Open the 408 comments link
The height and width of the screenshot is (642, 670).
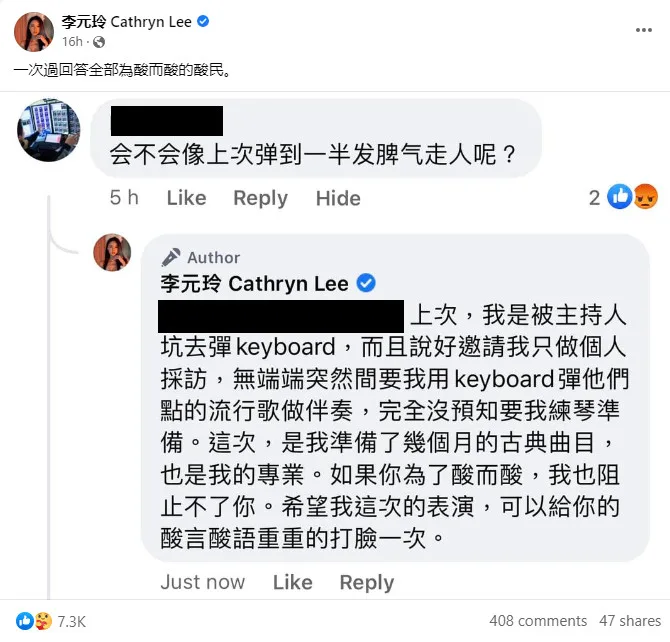pos(538,621)
